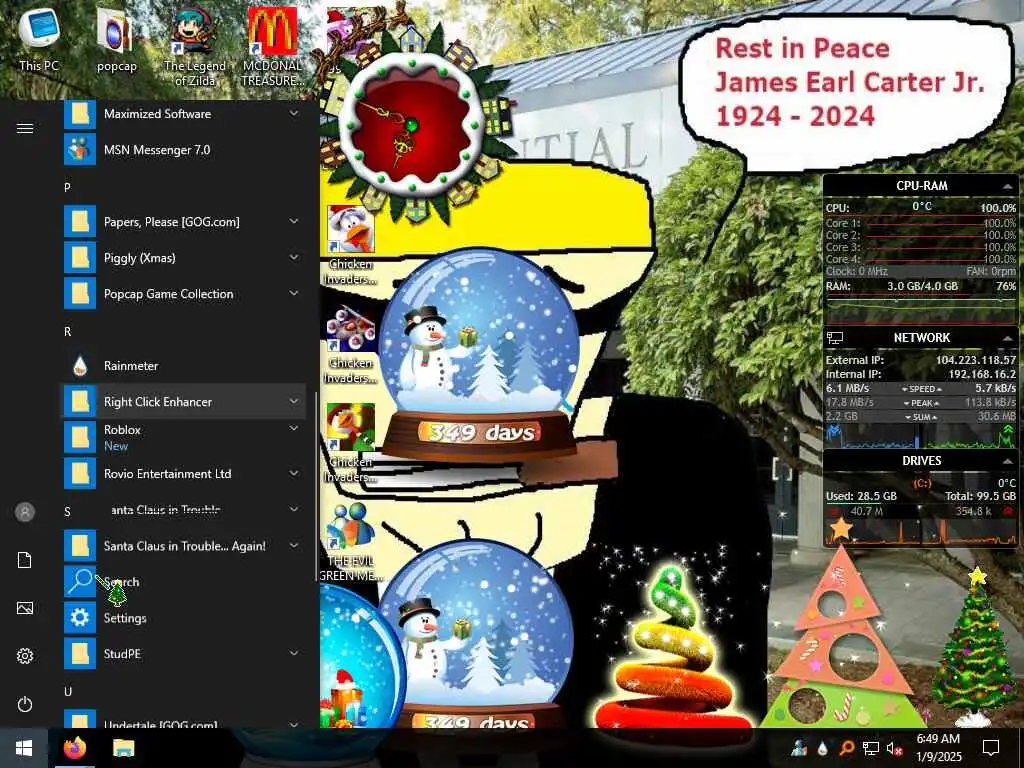
Task: Click RAM usage 3.0 GB/4.0 GB text
Action: (922, 286)
